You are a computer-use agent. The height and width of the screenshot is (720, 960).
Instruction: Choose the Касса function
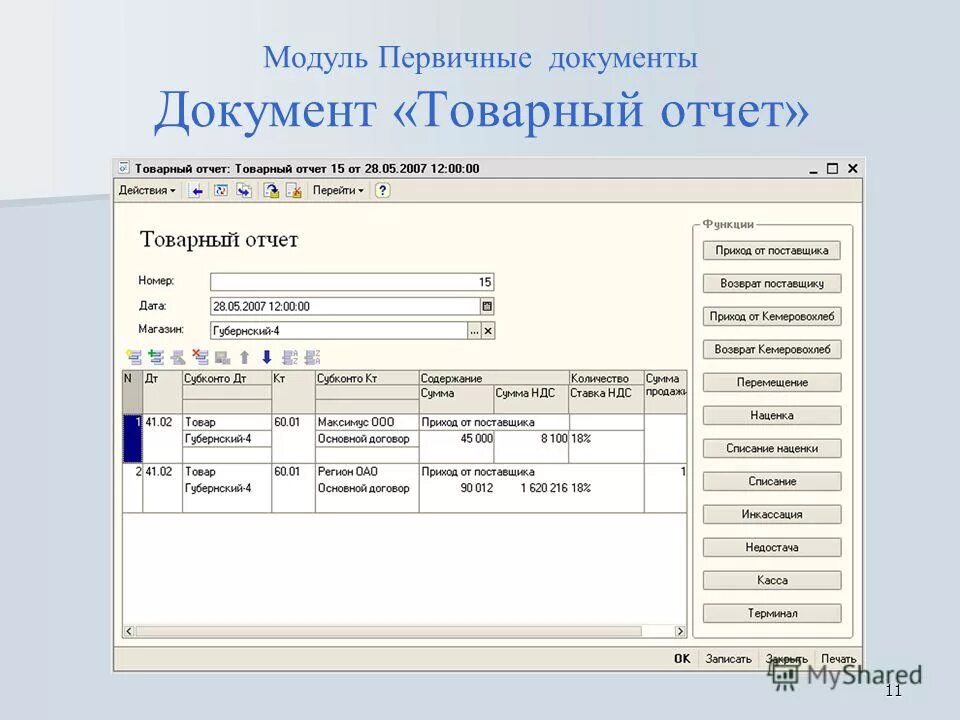point(770,579)
